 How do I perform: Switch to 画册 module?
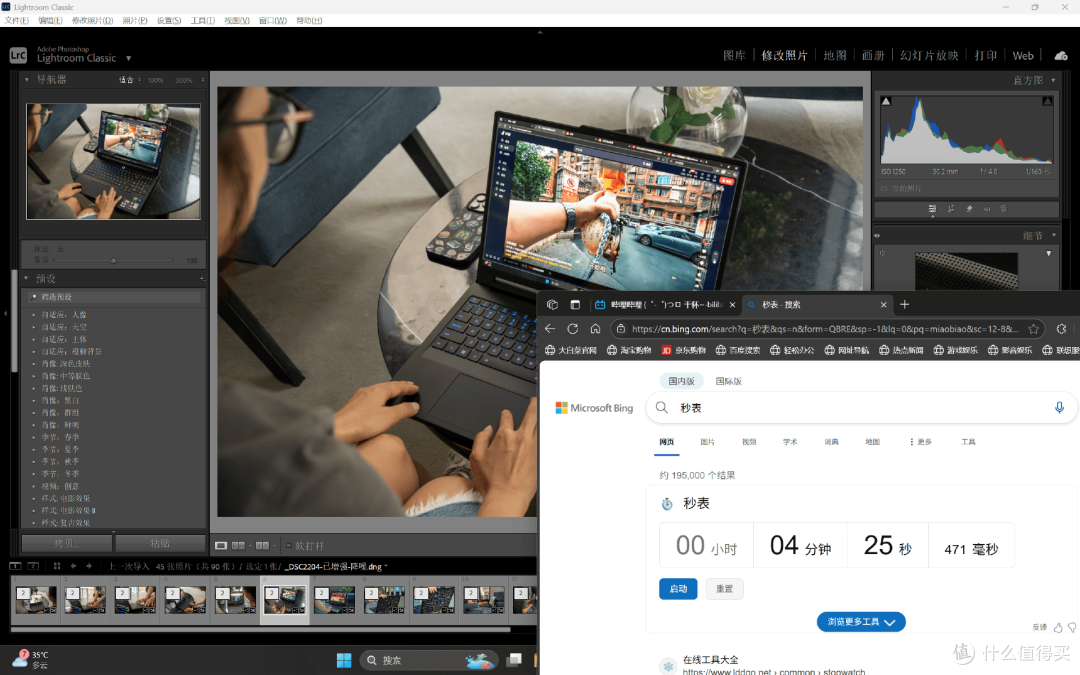pyautogui.click(x=873, y=56)
